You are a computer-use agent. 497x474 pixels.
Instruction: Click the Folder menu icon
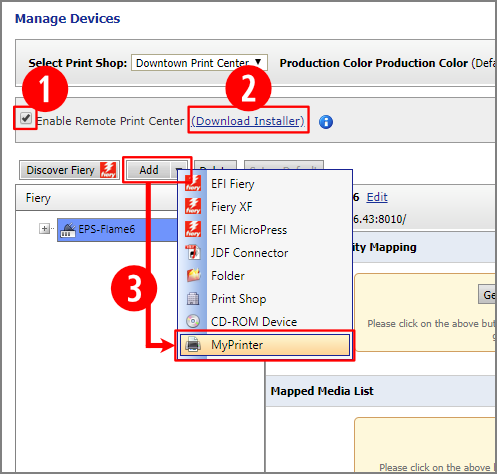click(x=193, y=275)
